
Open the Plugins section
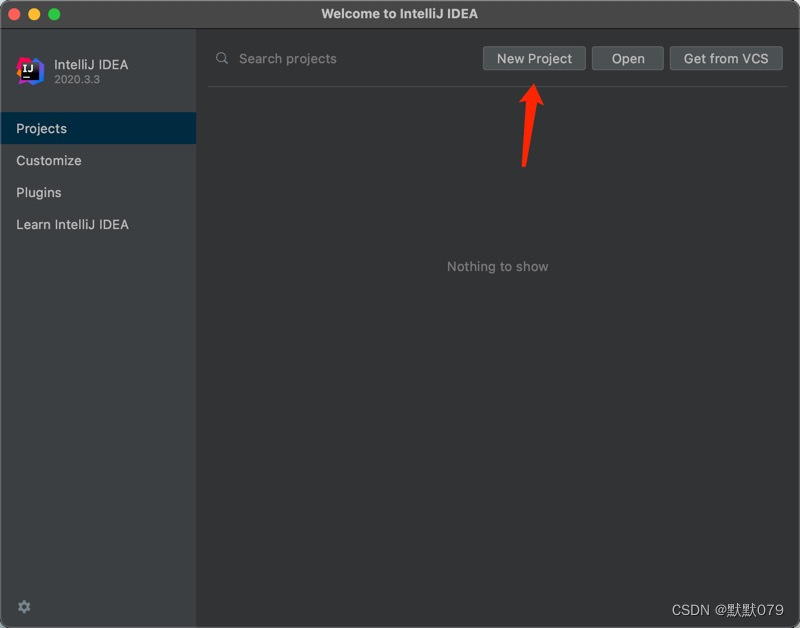point(98,192)
